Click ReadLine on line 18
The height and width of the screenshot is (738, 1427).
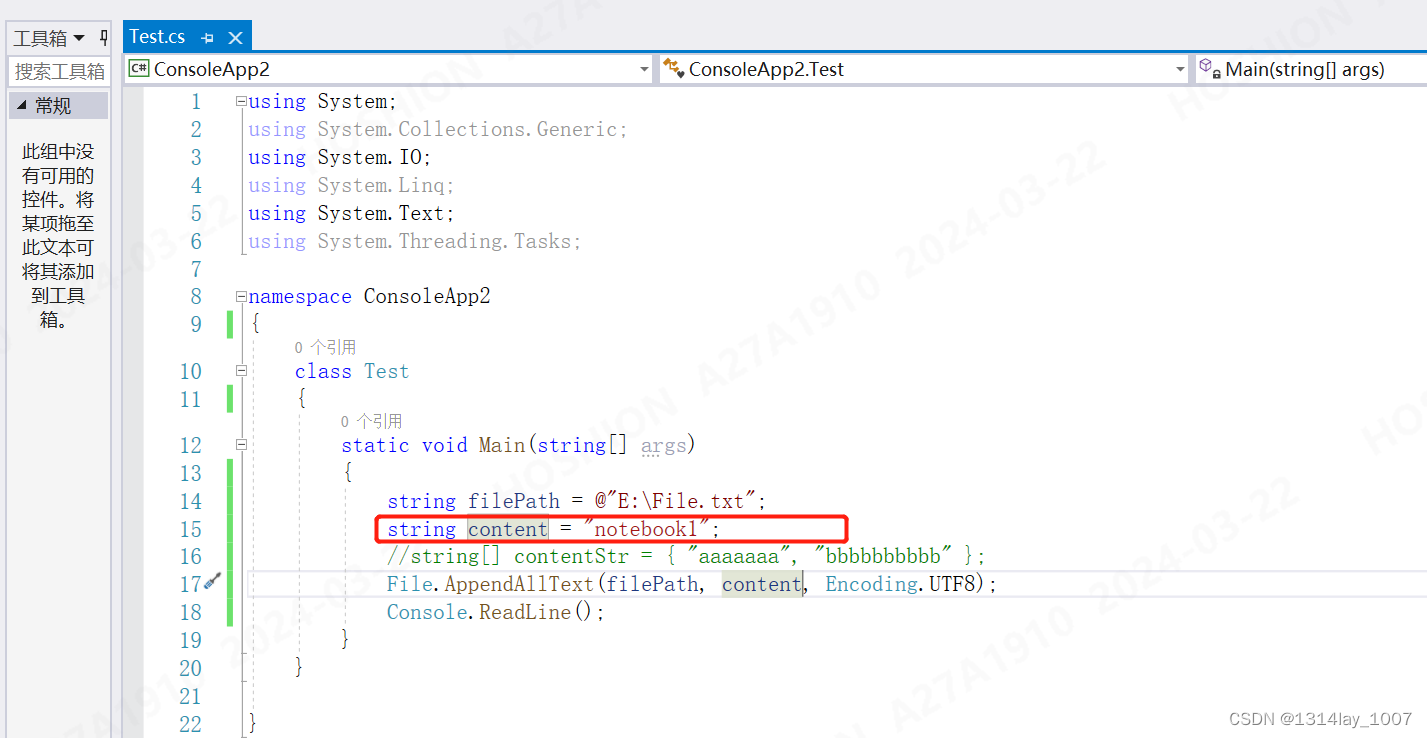tap(525, 612)
